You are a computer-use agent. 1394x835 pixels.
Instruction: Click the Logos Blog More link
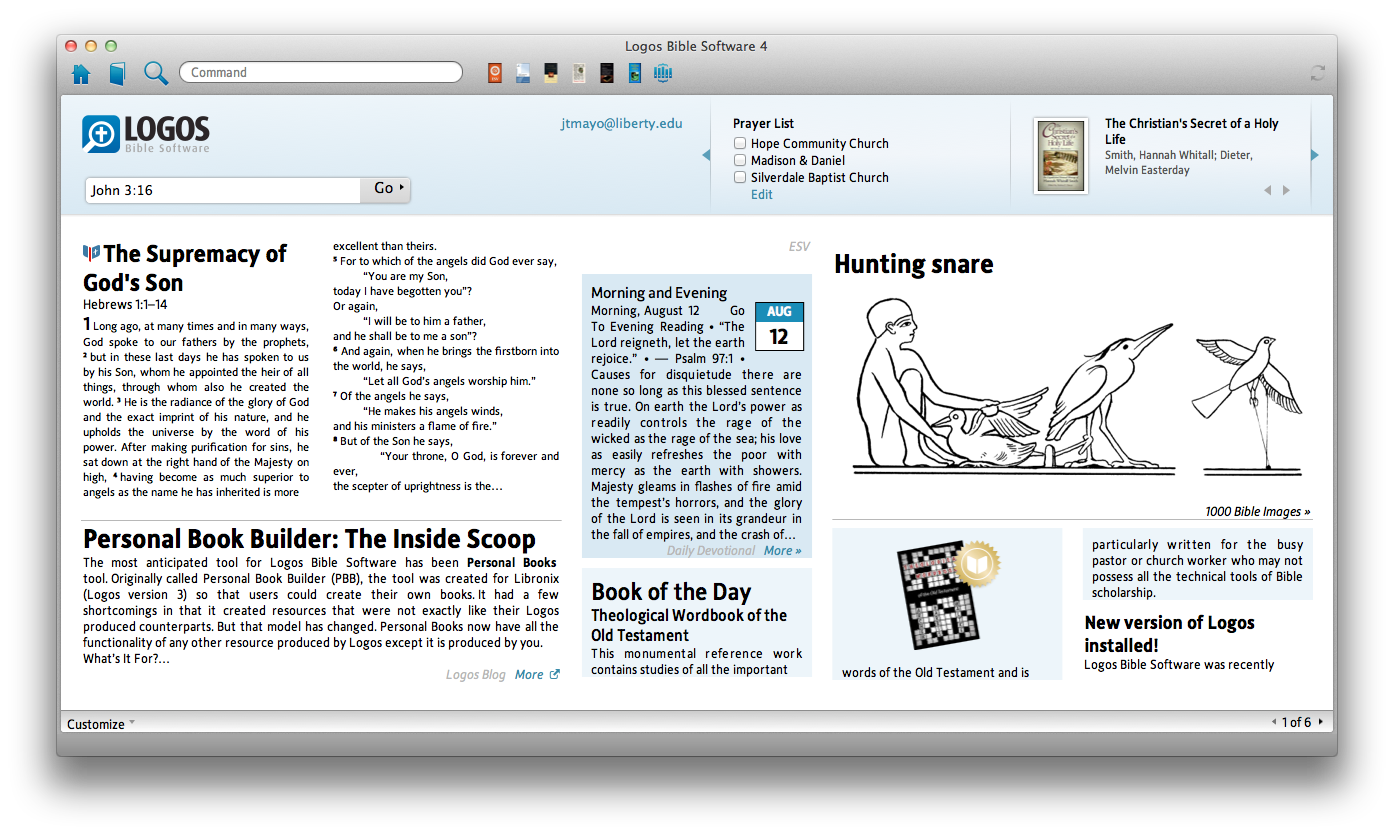529,675
